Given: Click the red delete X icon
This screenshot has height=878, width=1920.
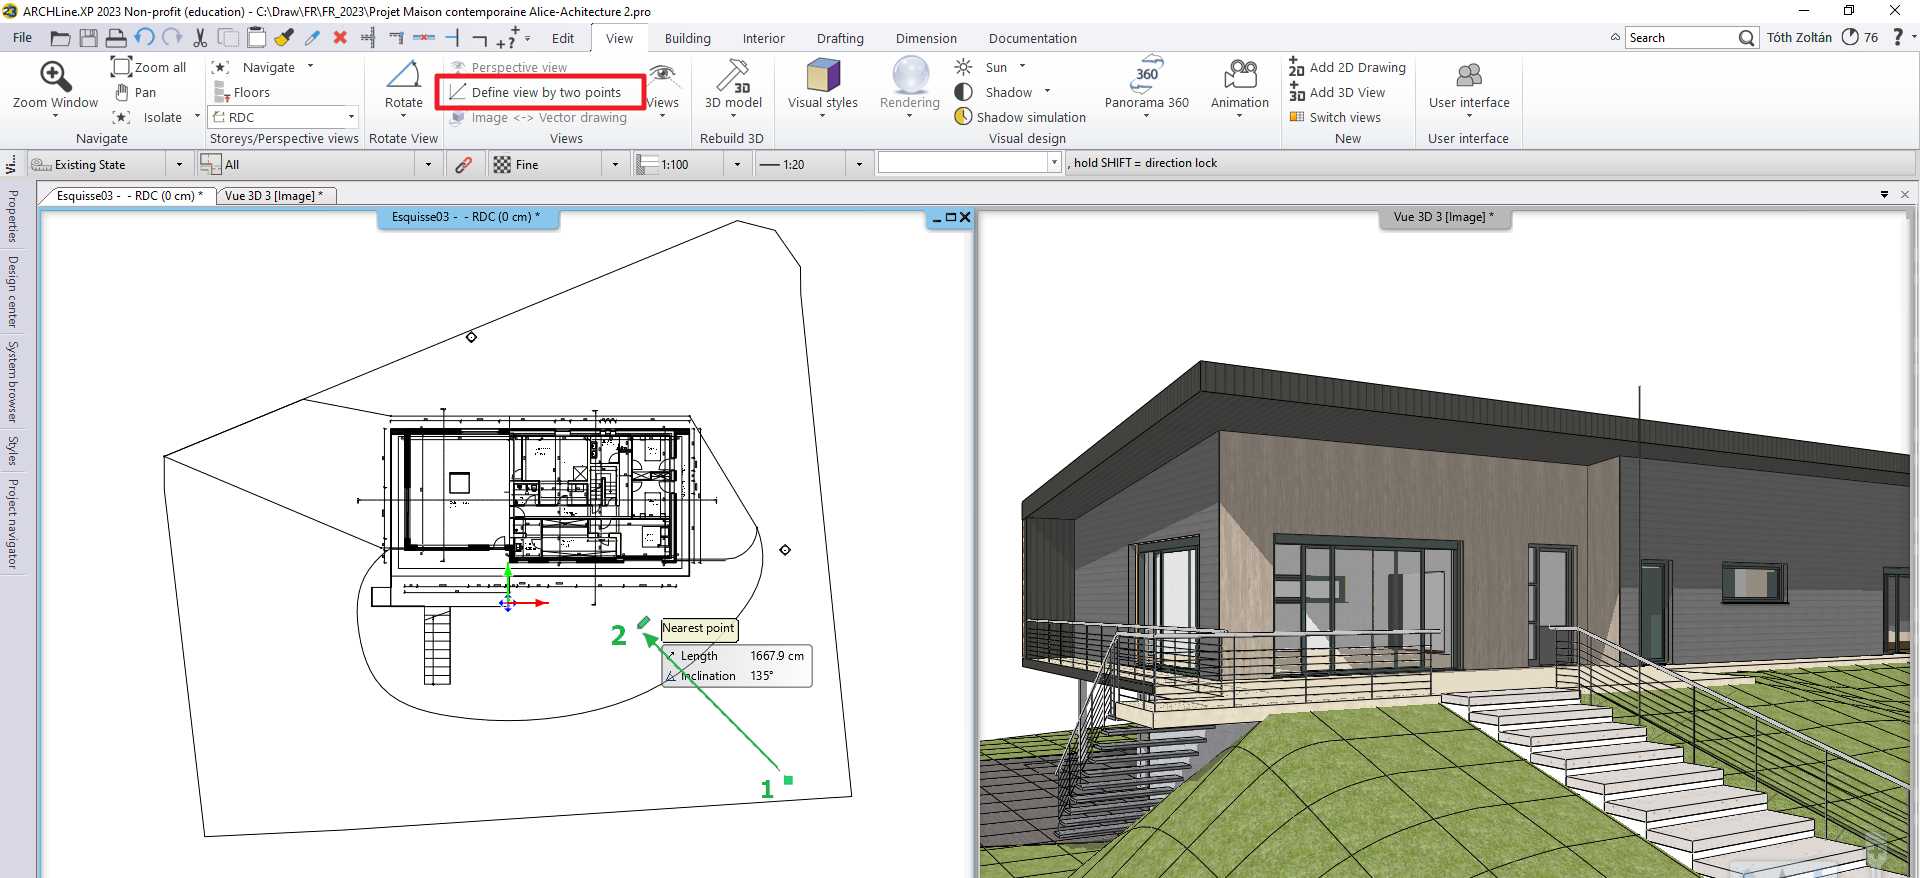Looking at the screenshot, I should click(x=340, y=38).
